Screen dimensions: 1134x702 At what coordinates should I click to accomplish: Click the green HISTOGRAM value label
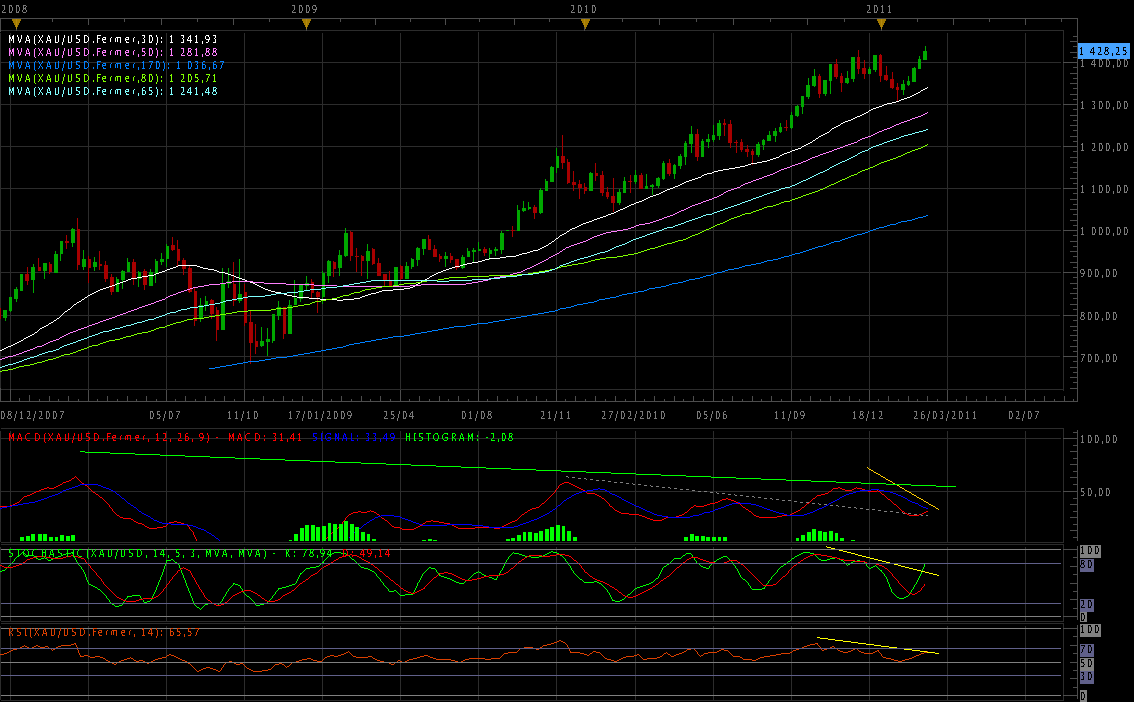(x=460, y=437)
